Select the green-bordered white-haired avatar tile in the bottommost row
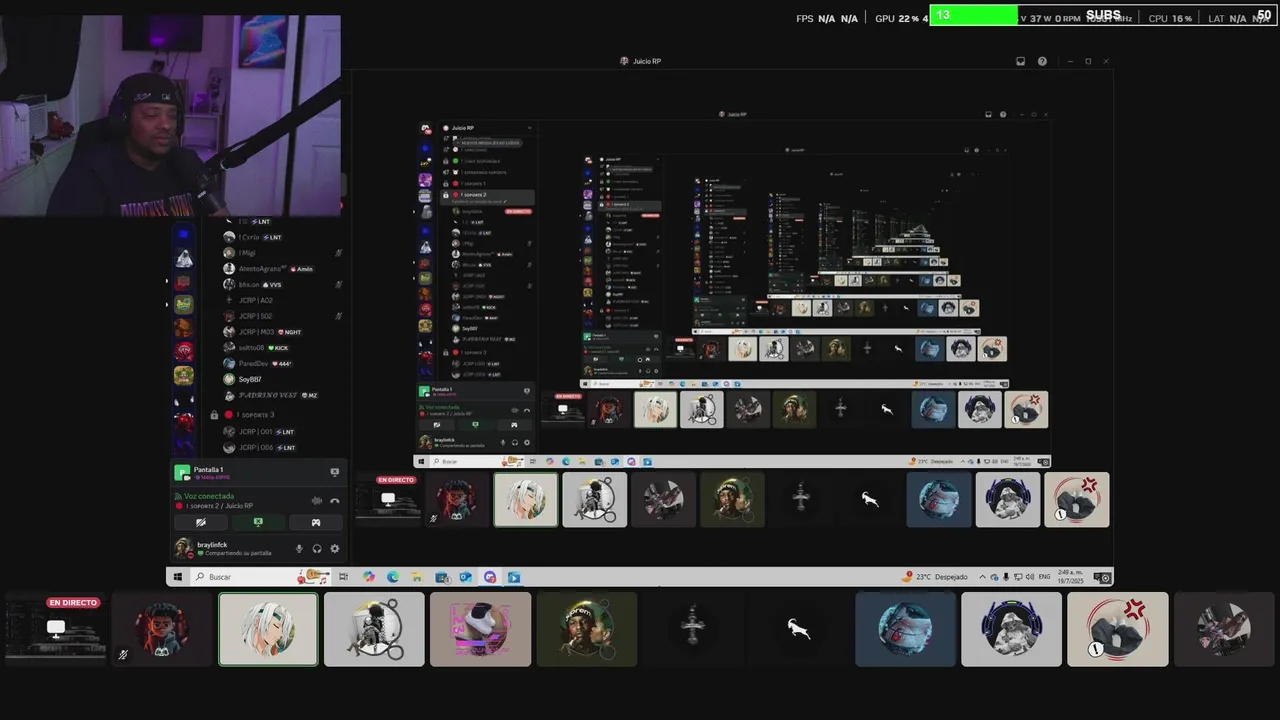The height and width of the screenshot is (720, 1280). coord(268,629)
